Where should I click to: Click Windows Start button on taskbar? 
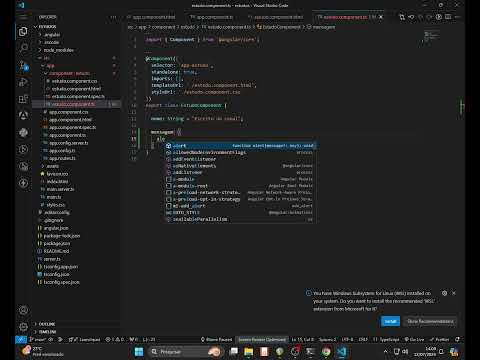click(139, 351)
